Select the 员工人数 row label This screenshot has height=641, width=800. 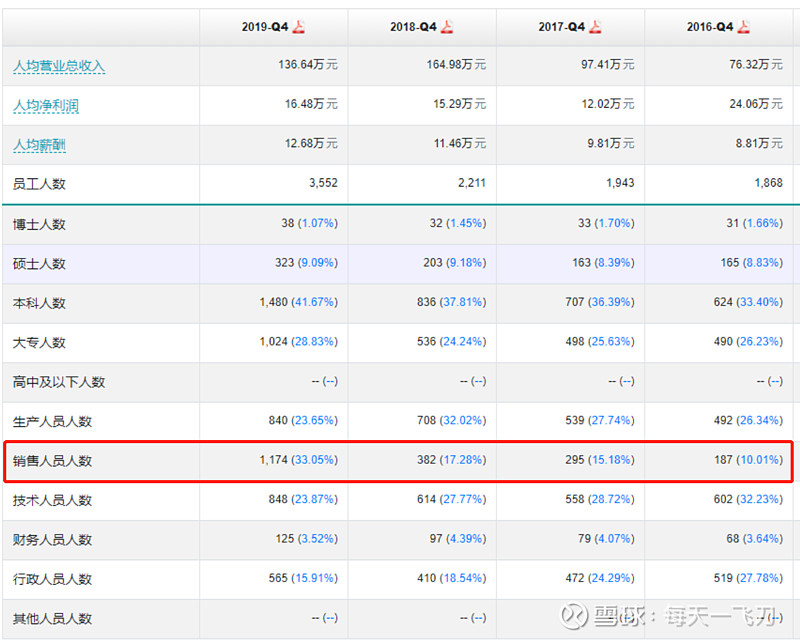(x=39, y=184)
